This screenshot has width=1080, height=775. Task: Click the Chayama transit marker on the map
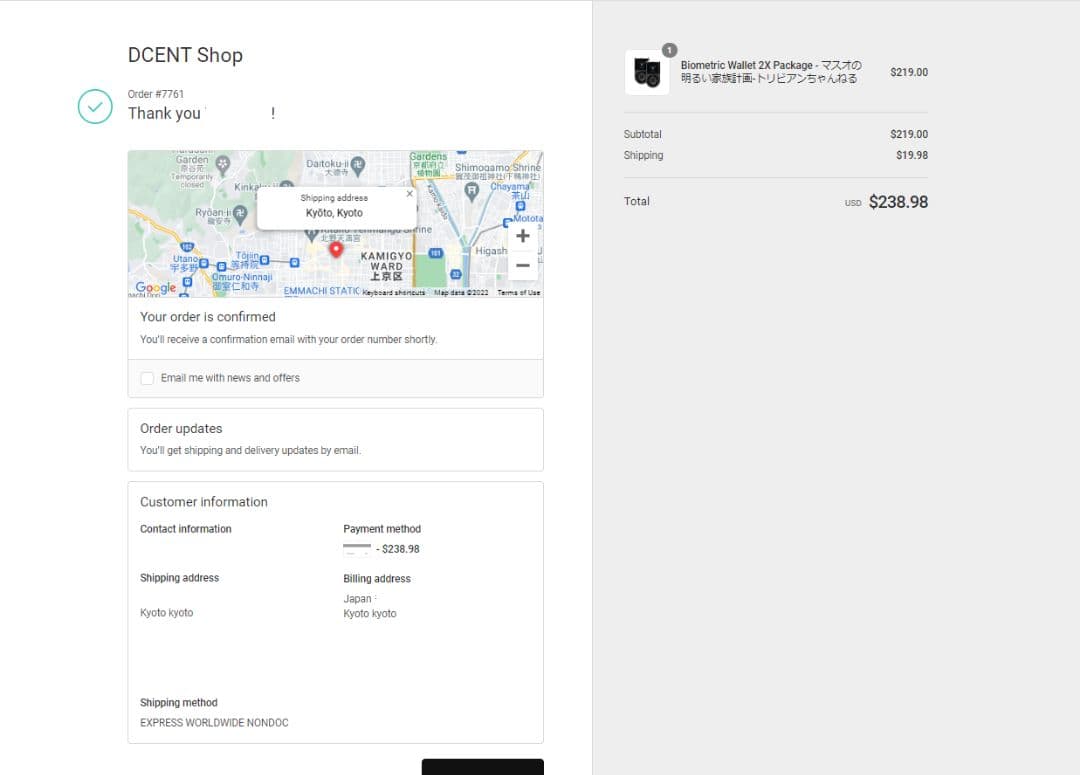point(521,206)
